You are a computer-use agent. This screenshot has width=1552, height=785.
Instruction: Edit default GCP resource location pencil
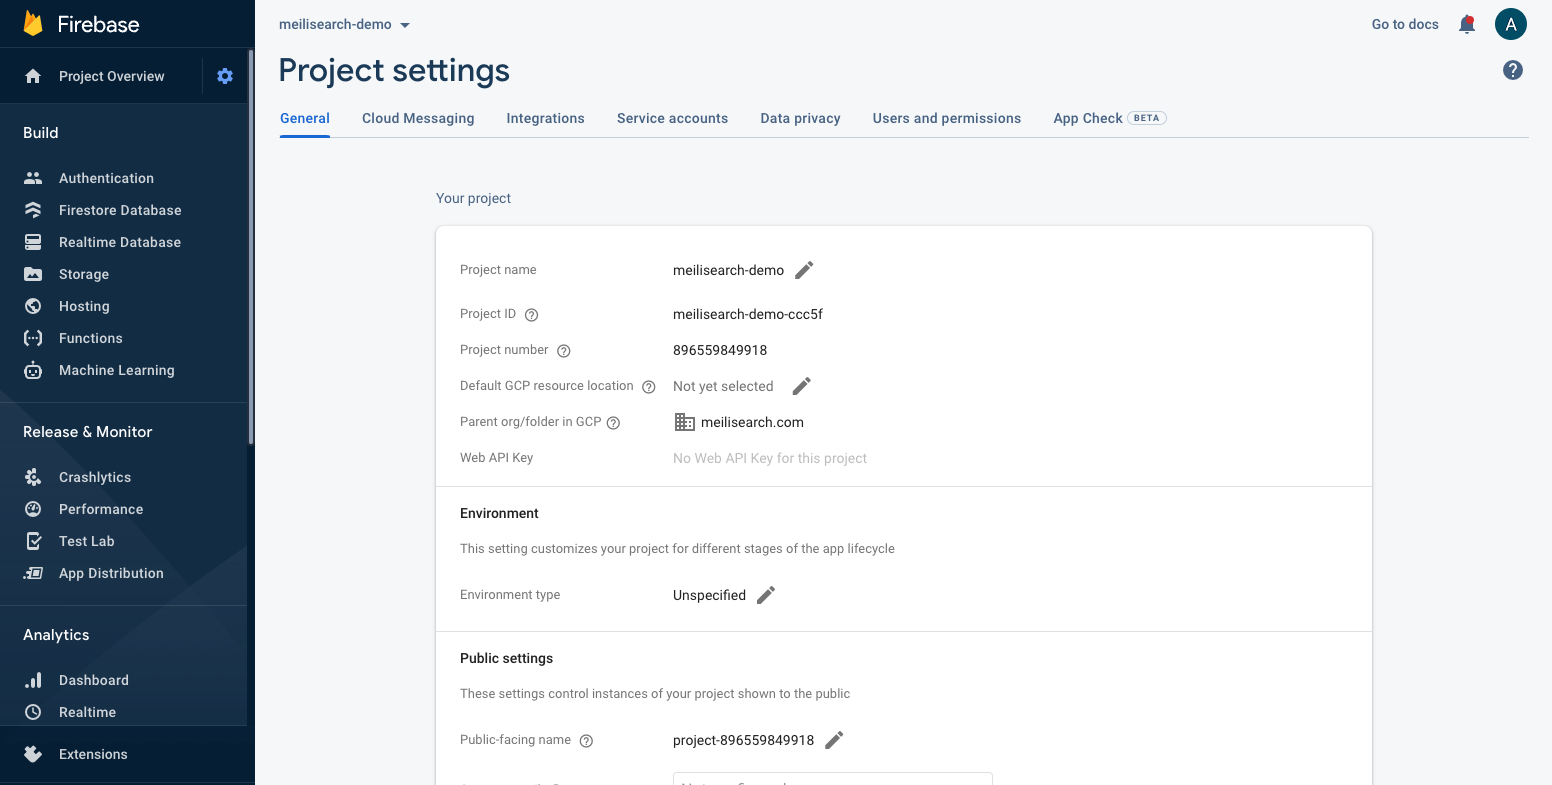tap(801, 386)
